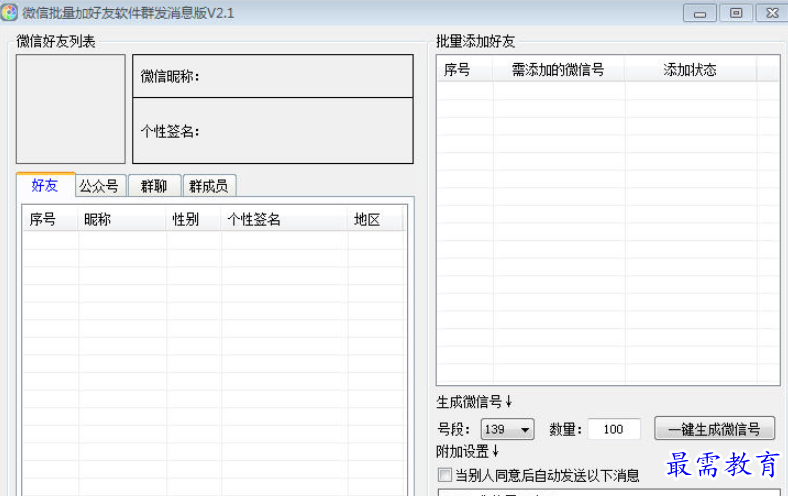
Task: Switch to the 好友 tab
Action: (45, 185)
